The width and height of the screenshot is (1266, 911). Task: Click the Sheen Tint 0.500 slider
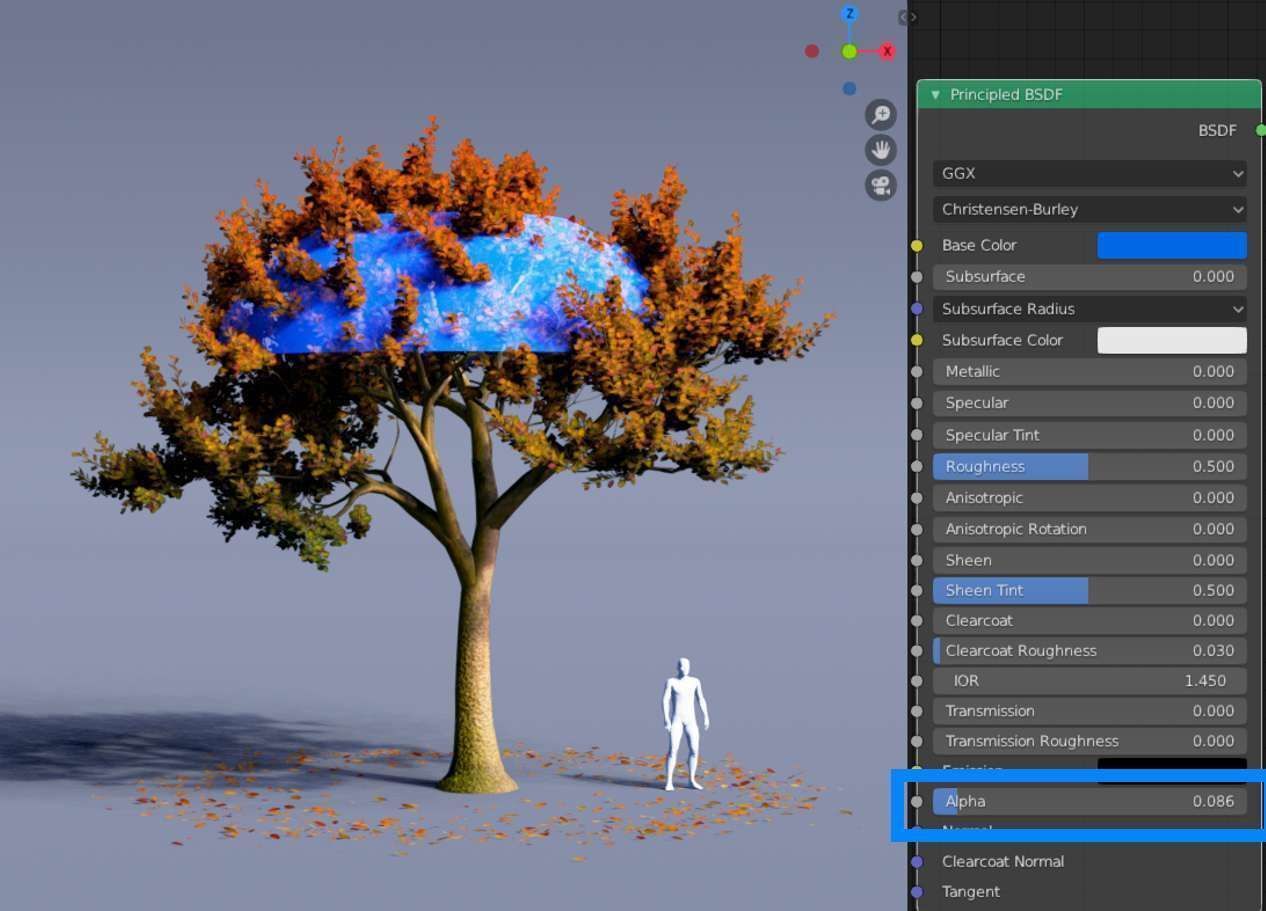click(x=1090, y=590)
